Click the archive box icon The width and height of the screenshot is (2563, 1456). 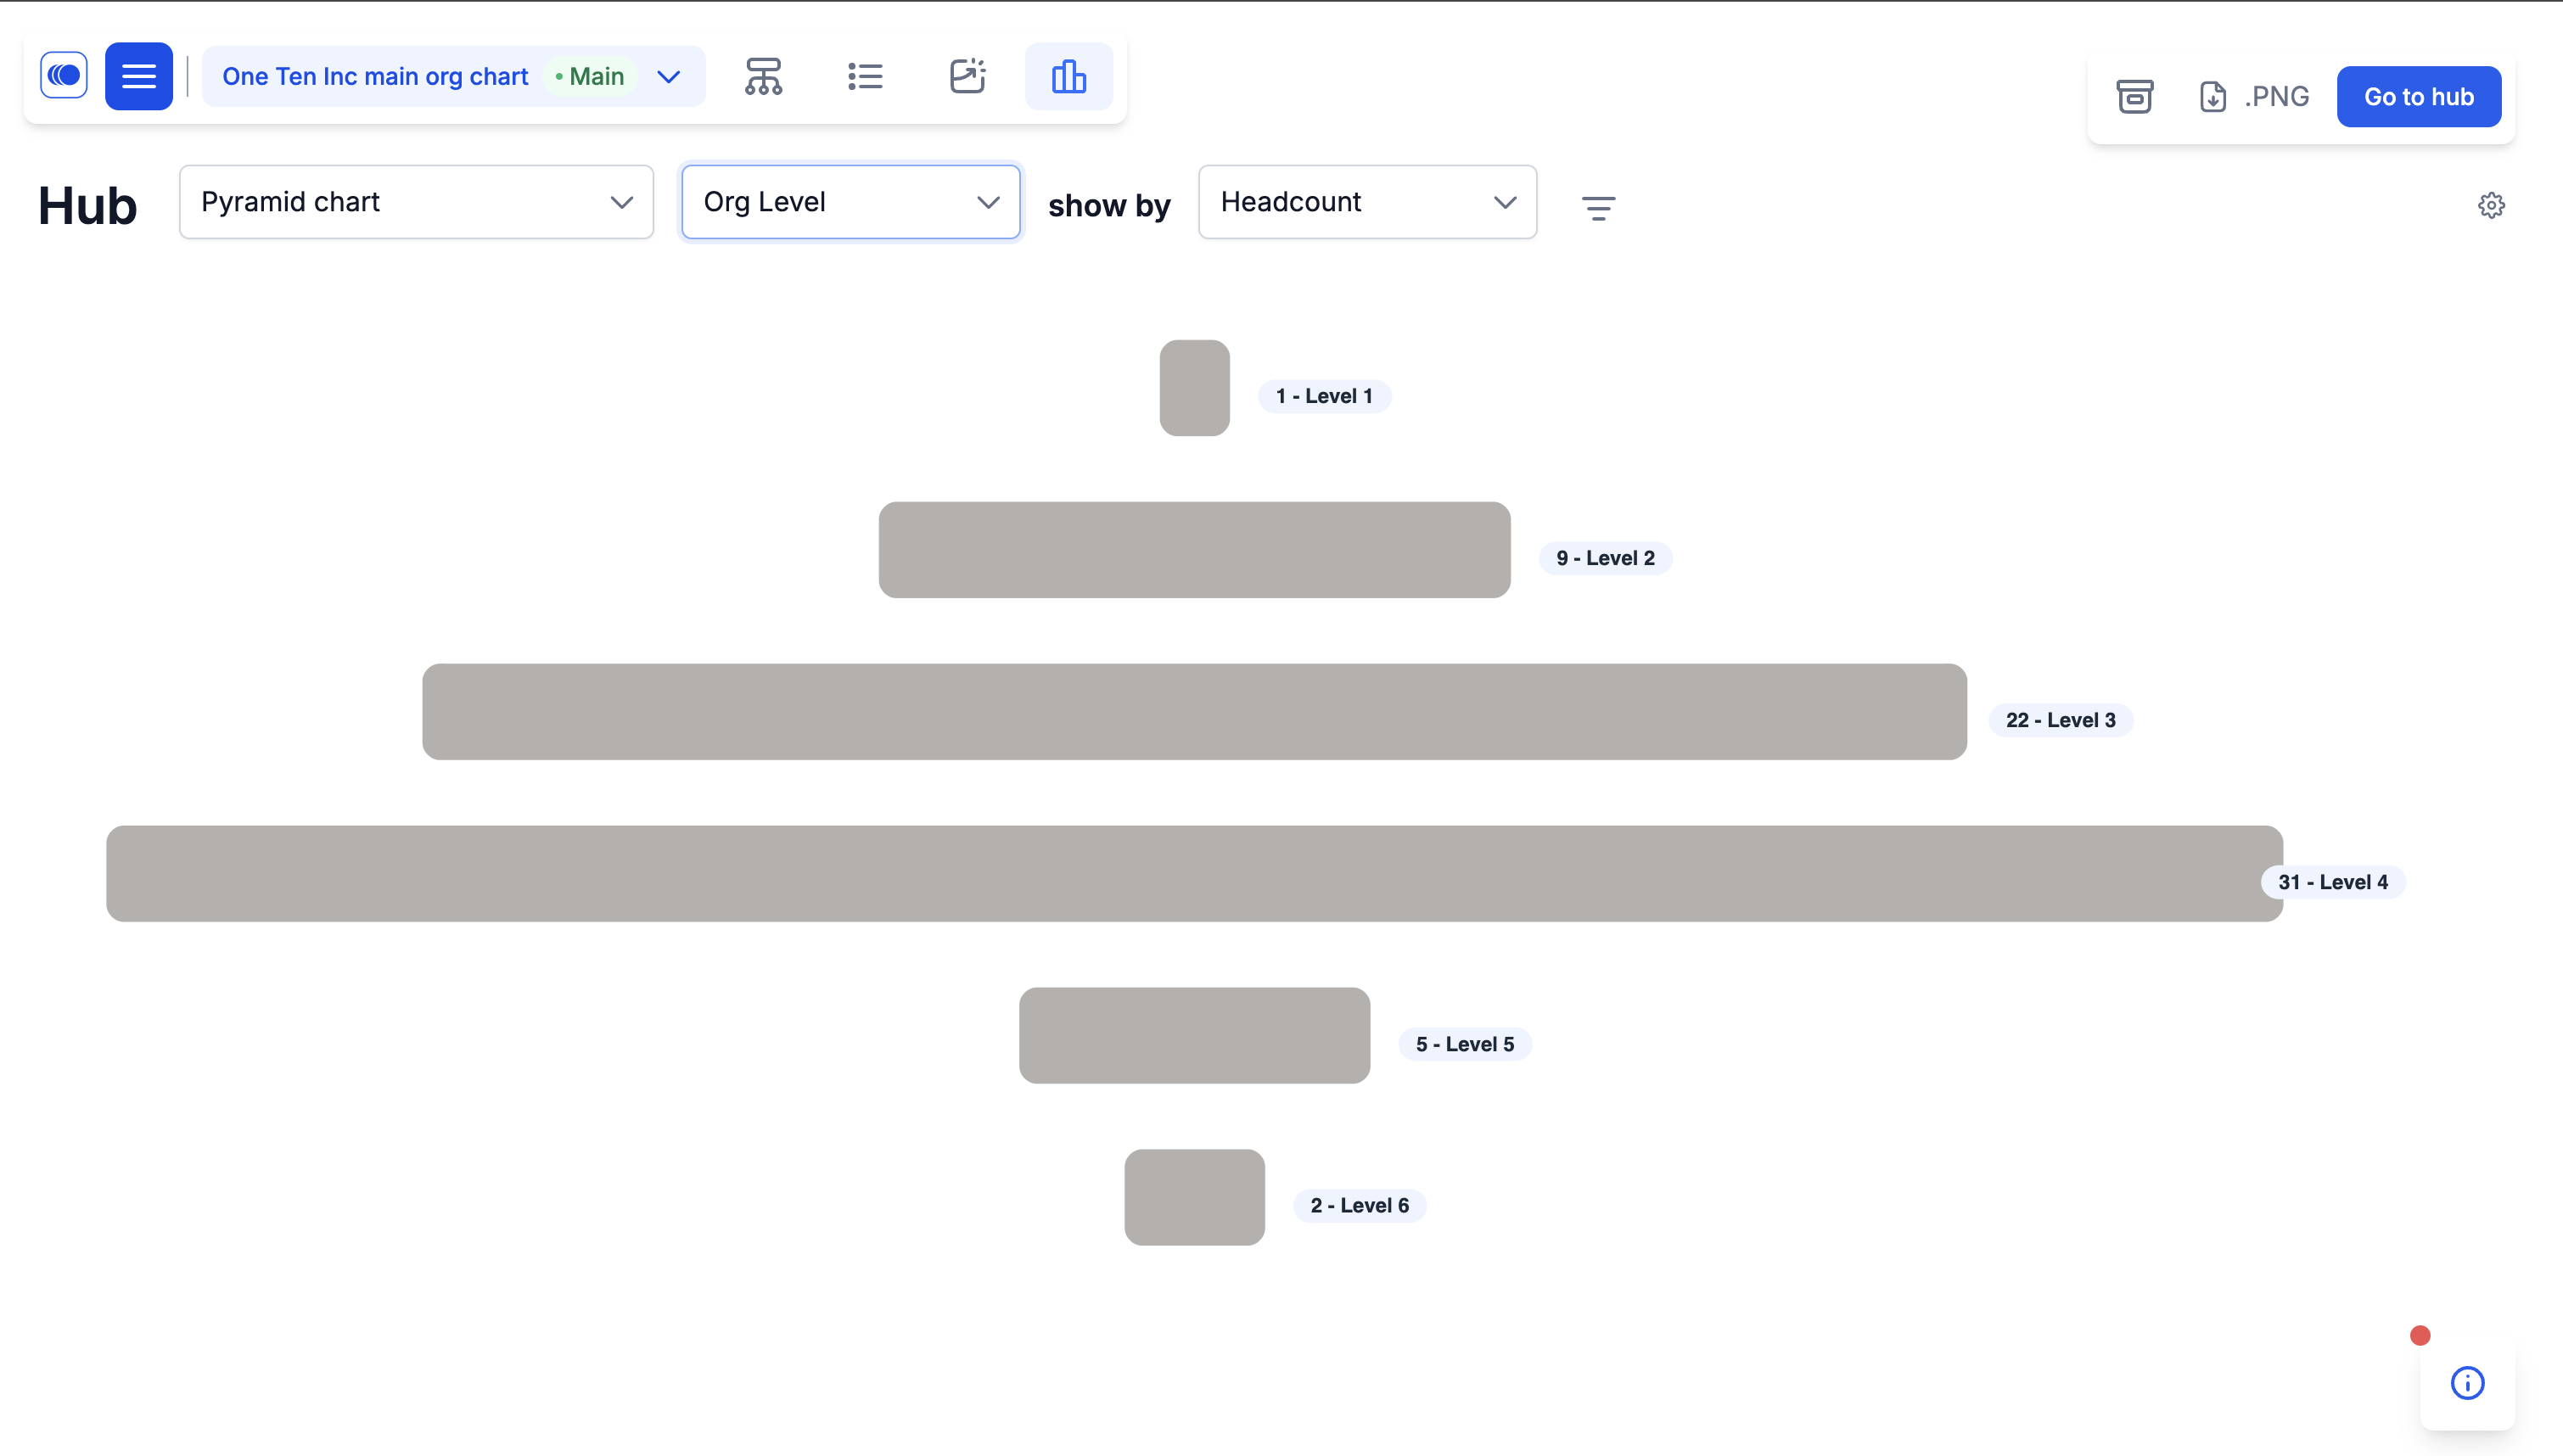coord(2134,97)
